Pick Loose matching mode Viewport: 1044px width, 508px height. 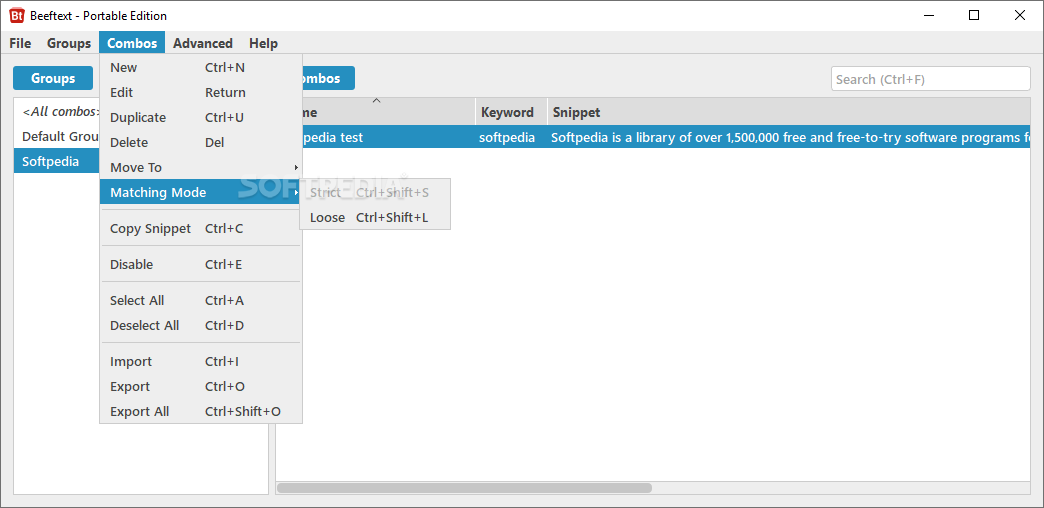click(x=375, y=218)
